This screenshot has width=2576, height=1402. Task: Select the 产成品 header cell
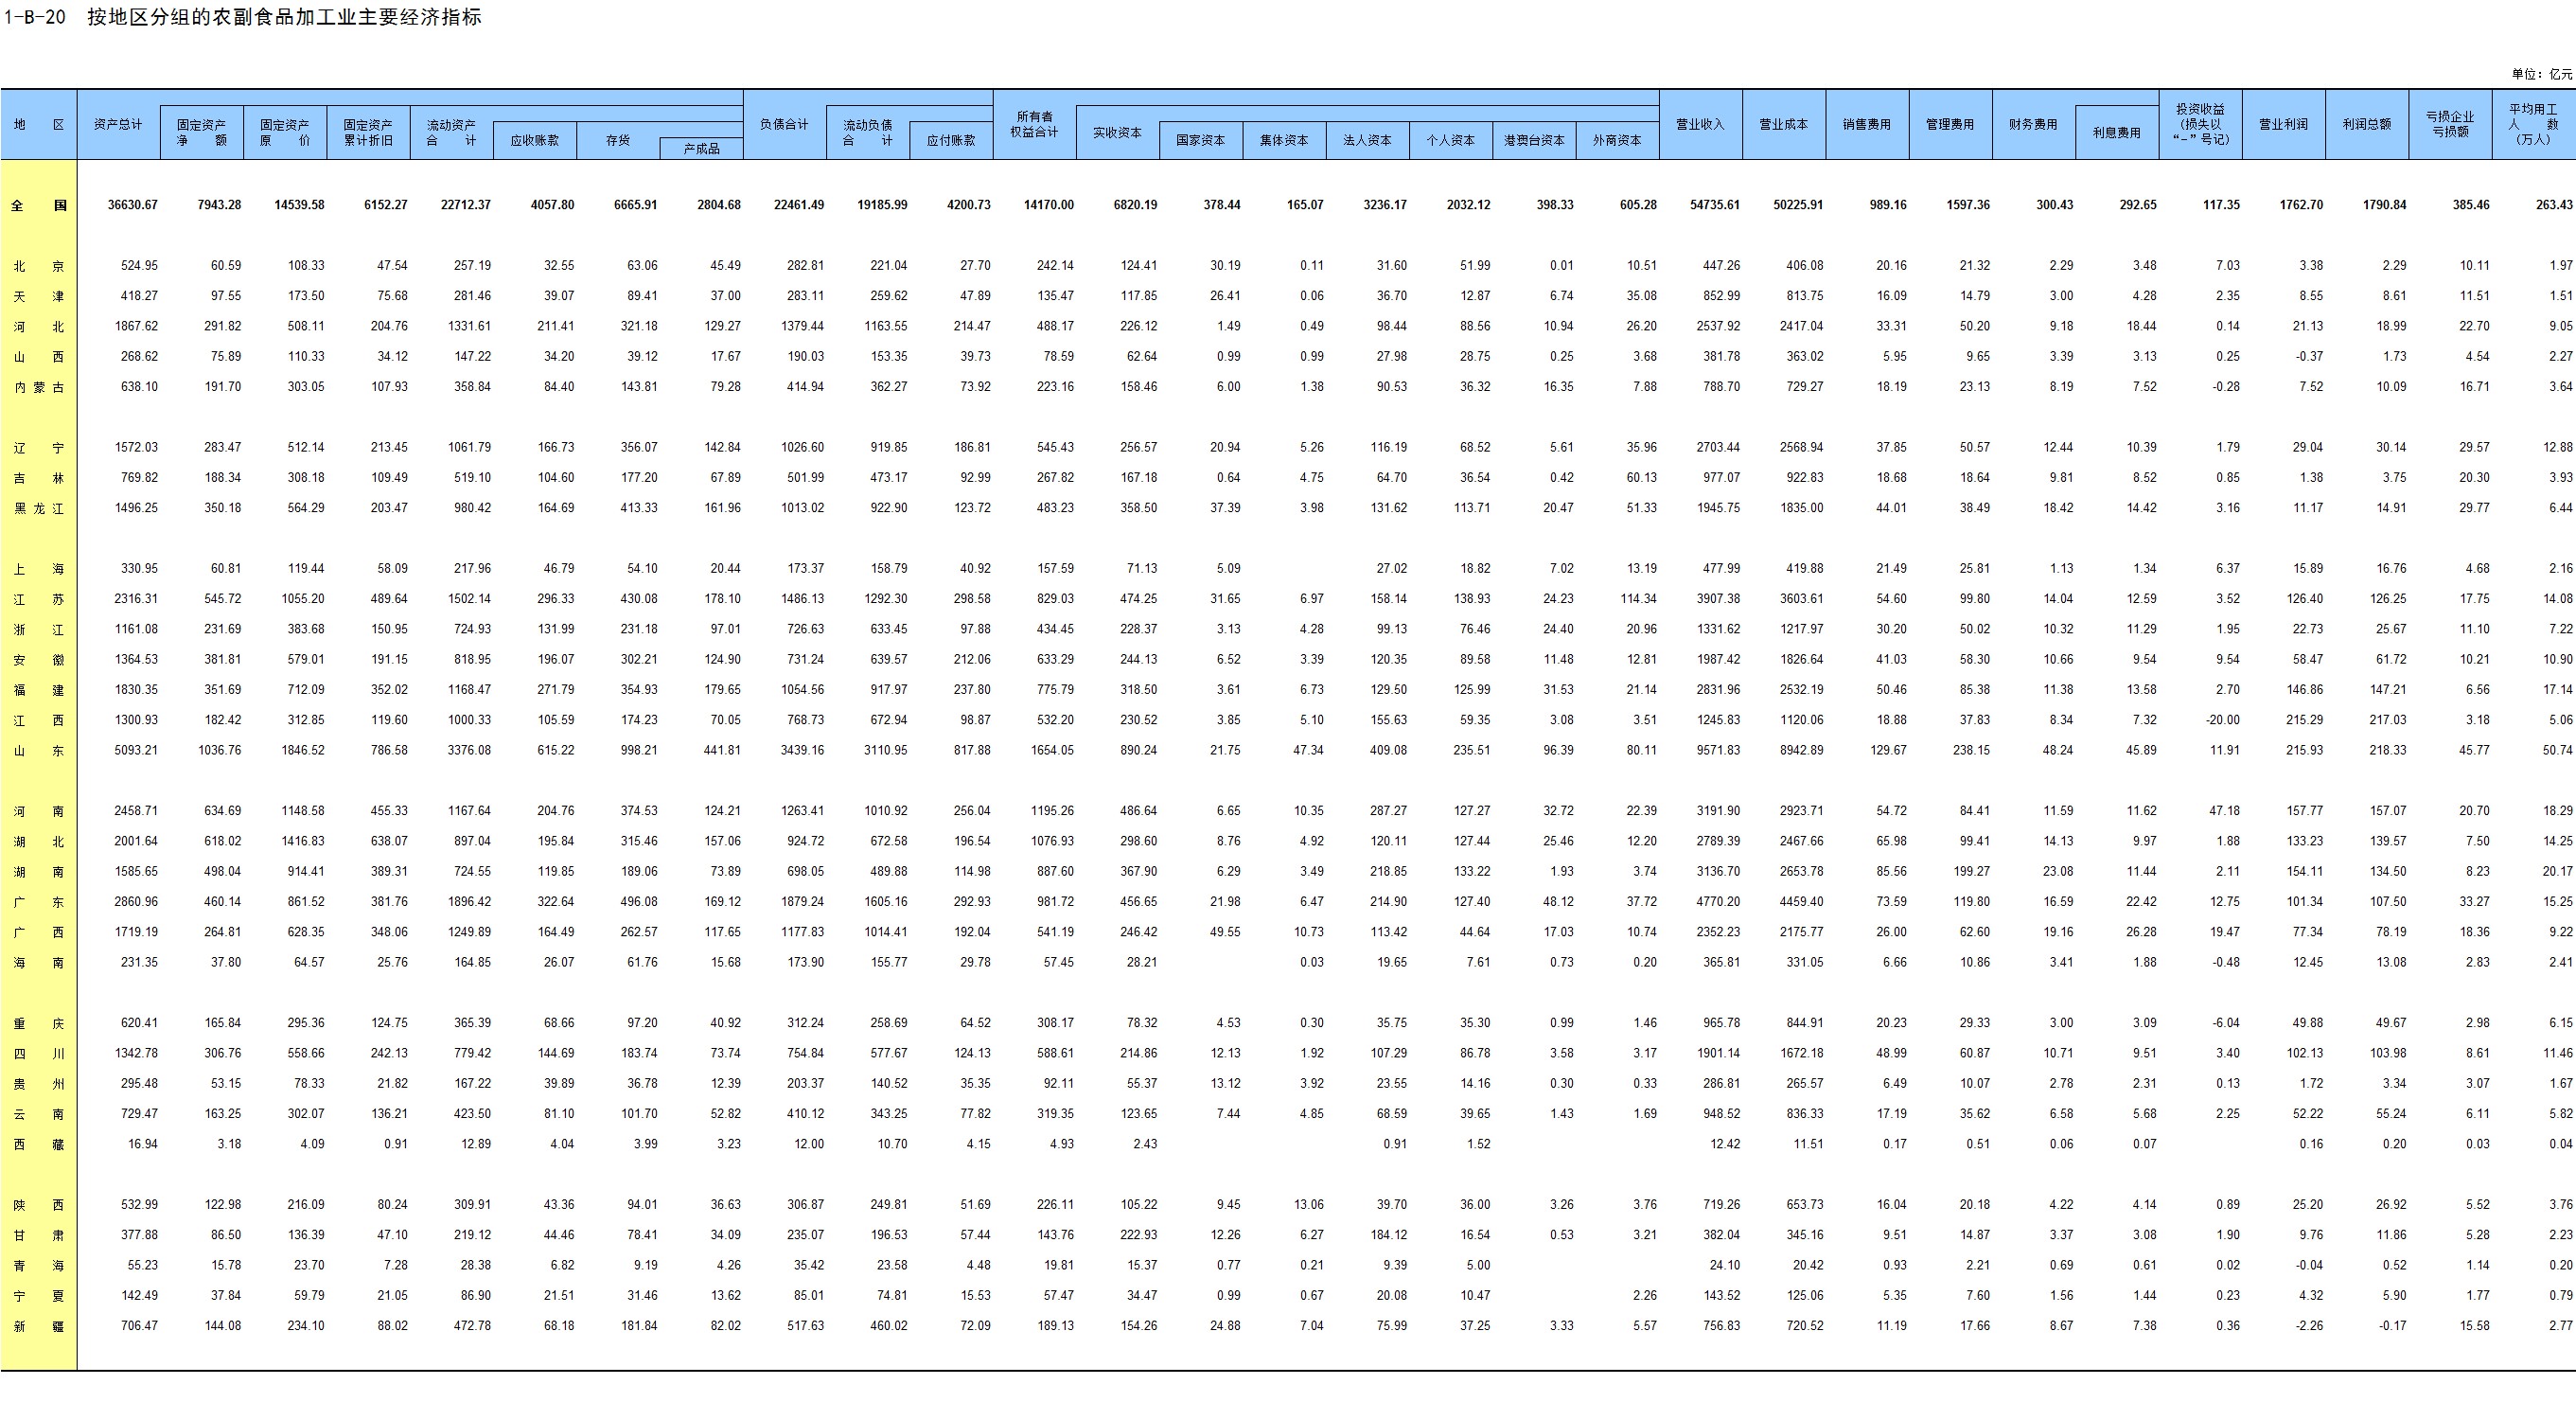pos(701,149)
